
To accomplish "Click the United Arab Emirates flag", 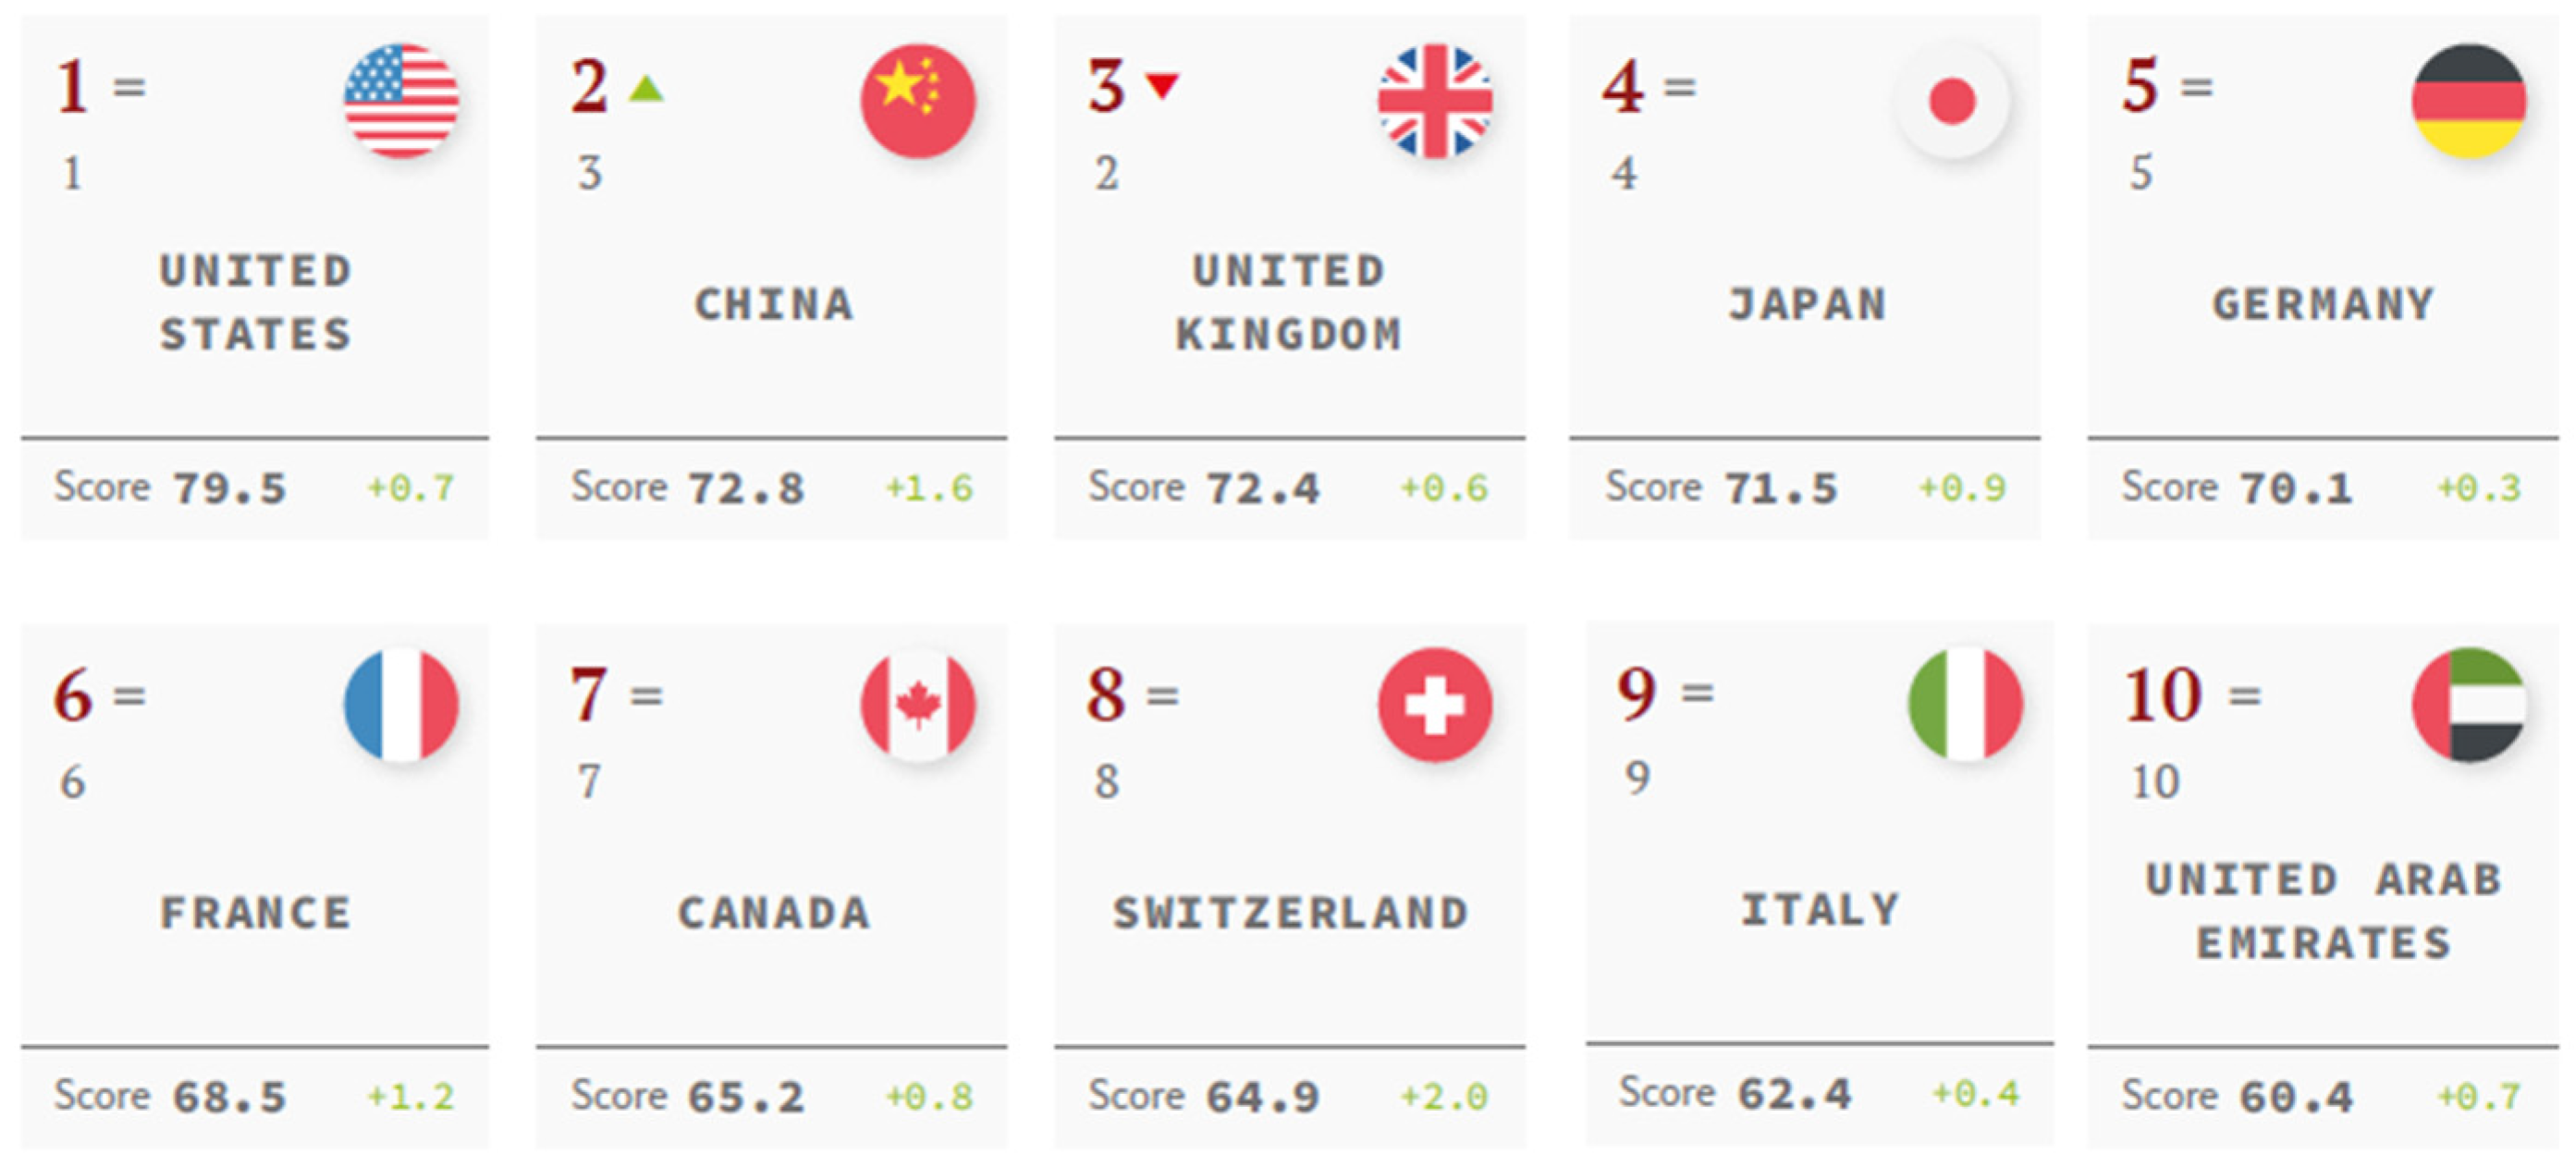I will pos(2468,705).
